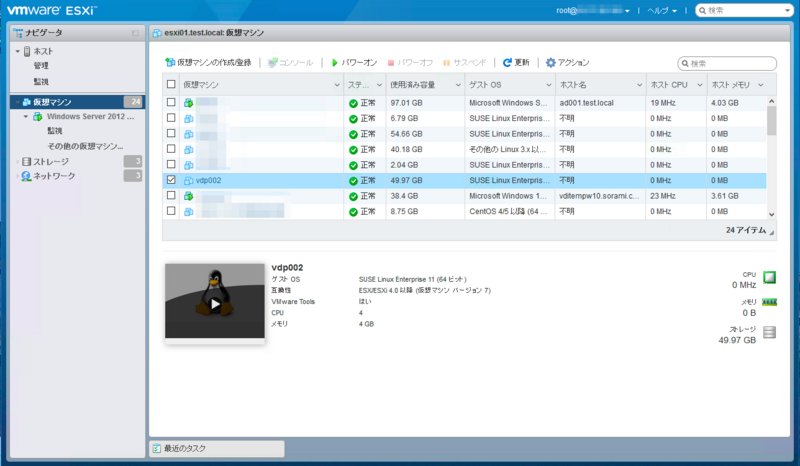800x466 pixels.
Task: Click the VM icon in the 38.4 GB row
Action: pyautogui.click(x=188, y=196)
